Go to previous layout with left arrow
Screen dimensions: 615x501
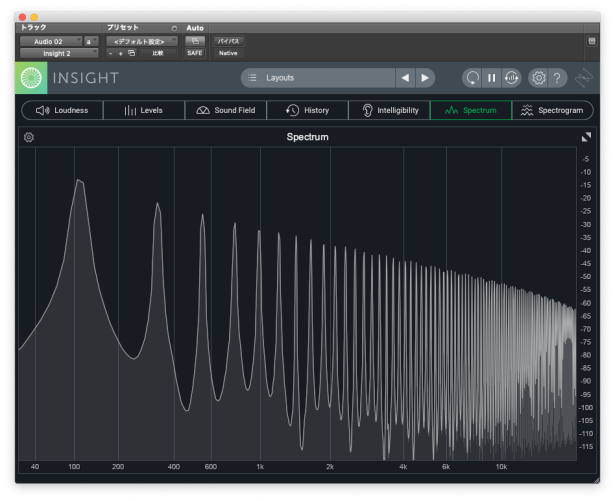tap(405, 78)
